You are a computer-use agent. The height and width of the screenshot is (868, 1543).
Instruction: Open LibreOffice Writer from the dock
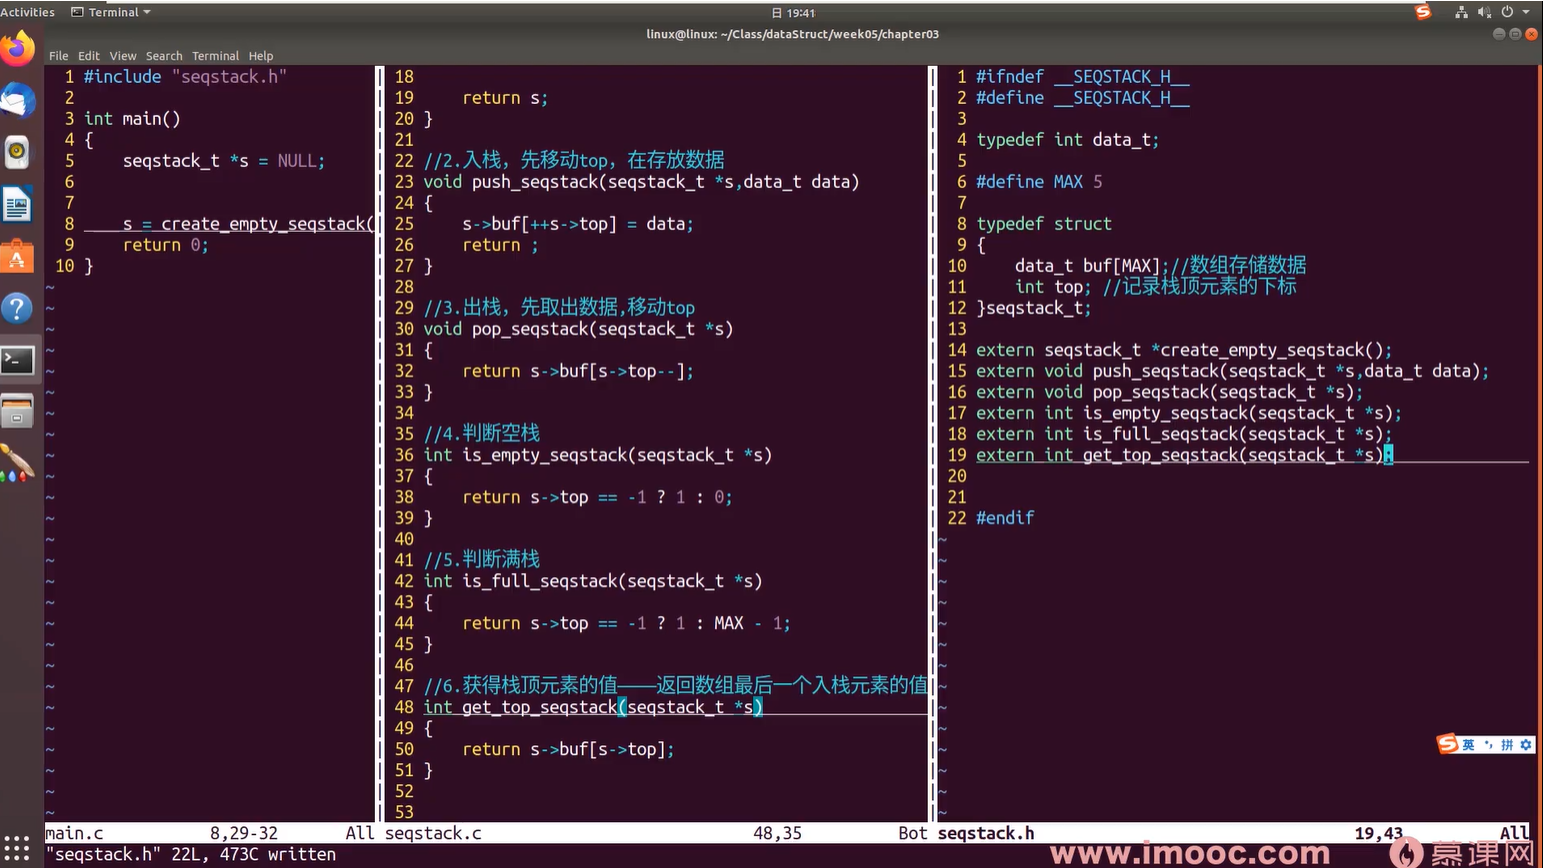click(18, 205)
